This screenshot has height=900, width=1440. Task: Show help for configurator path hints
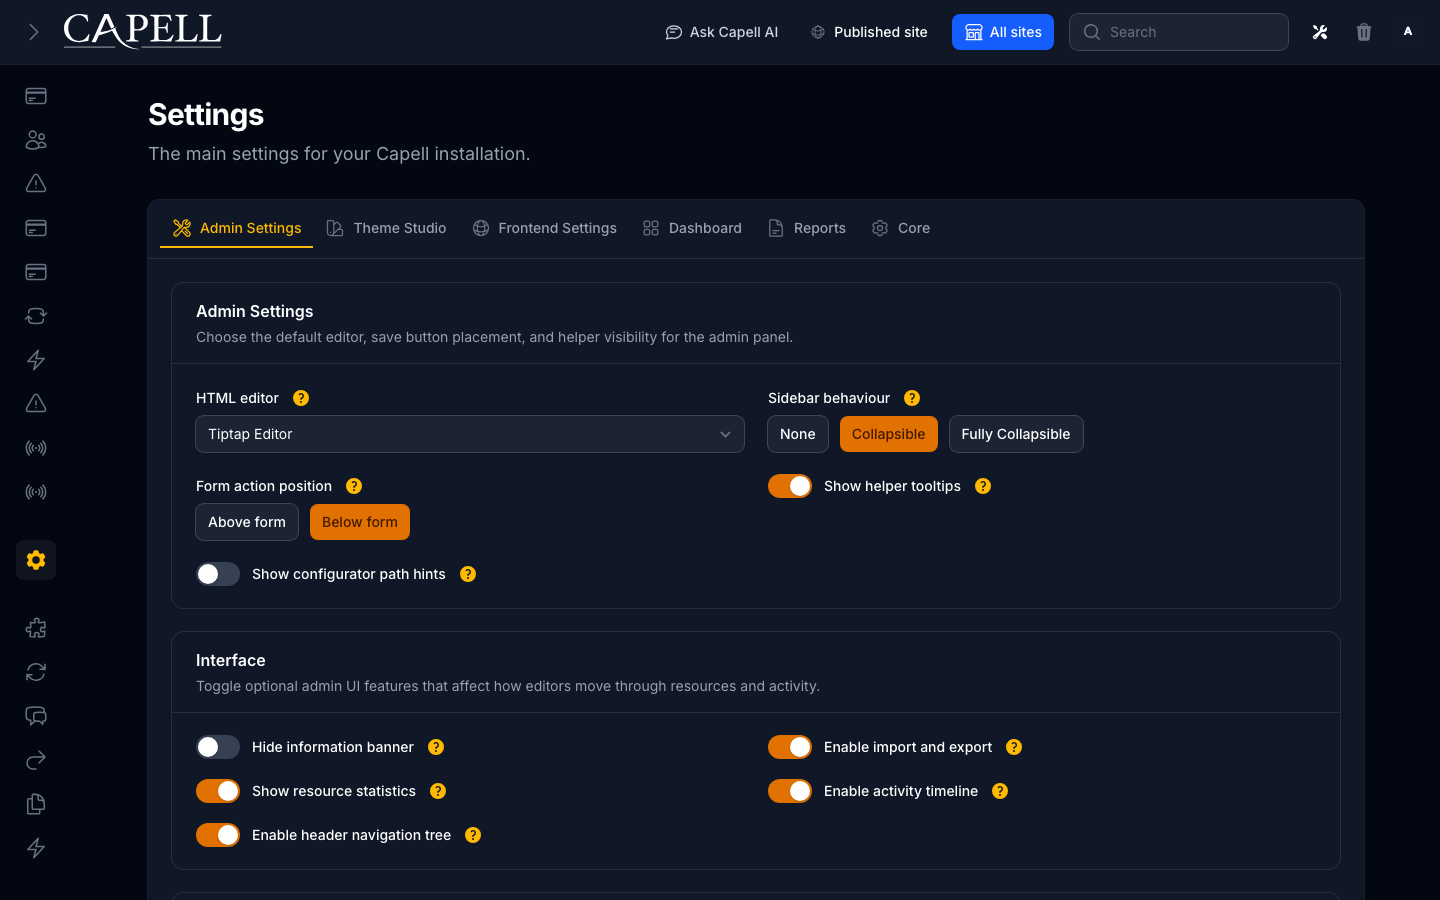pos(468,574)
